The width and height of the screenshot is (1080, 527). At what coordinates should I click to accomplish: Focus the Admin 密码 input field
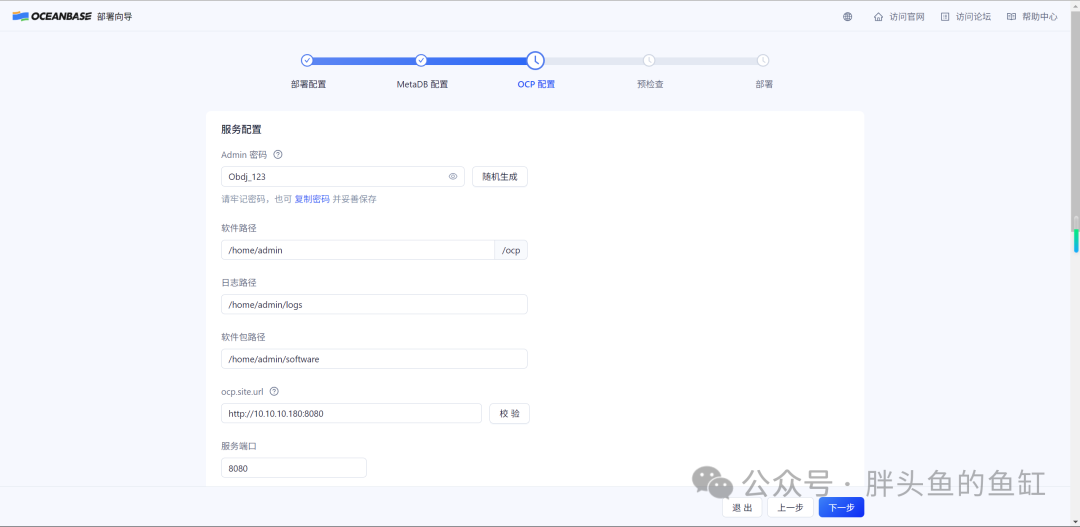click(342, 176)
